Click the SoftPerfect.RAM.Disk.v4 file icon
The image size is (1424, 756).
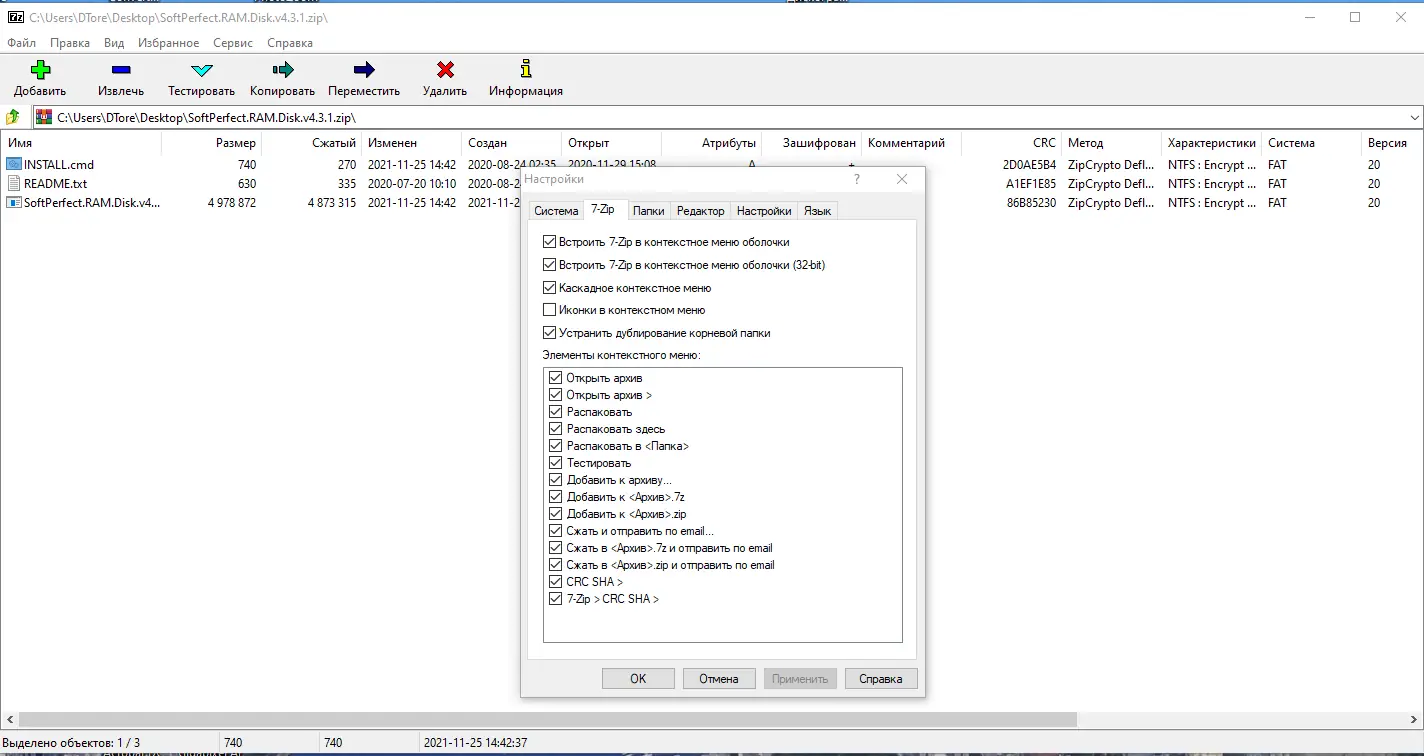(x=14, y=203)
